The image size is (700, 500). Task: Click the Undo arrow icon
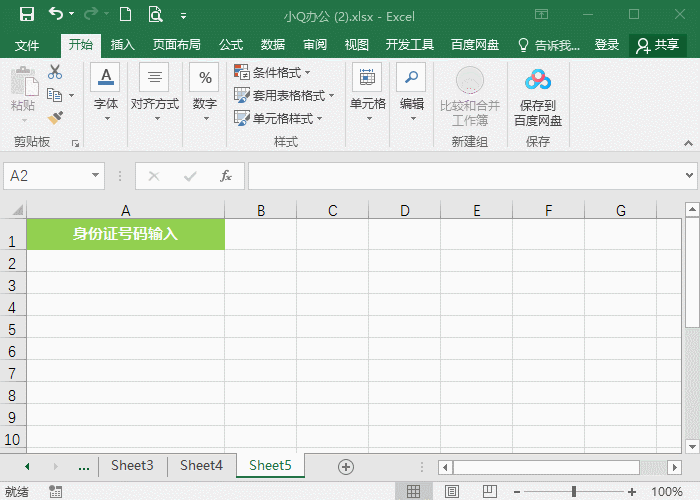(x=56, y=14)
